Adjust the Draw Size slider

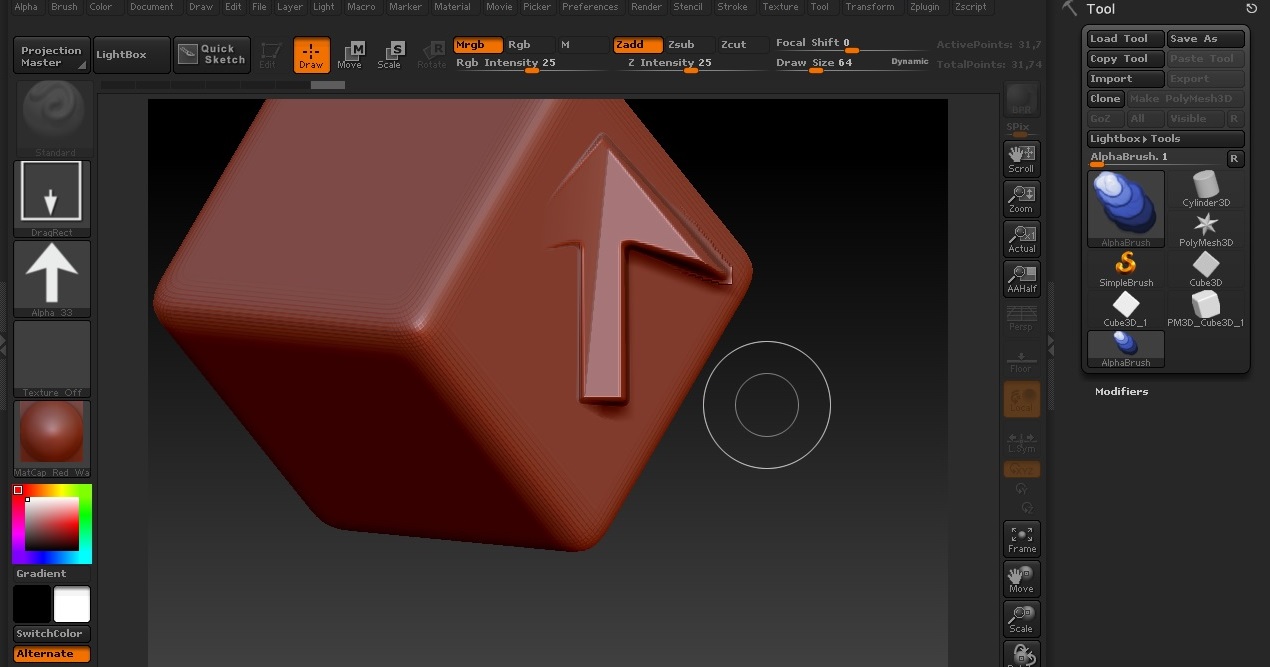852,64
